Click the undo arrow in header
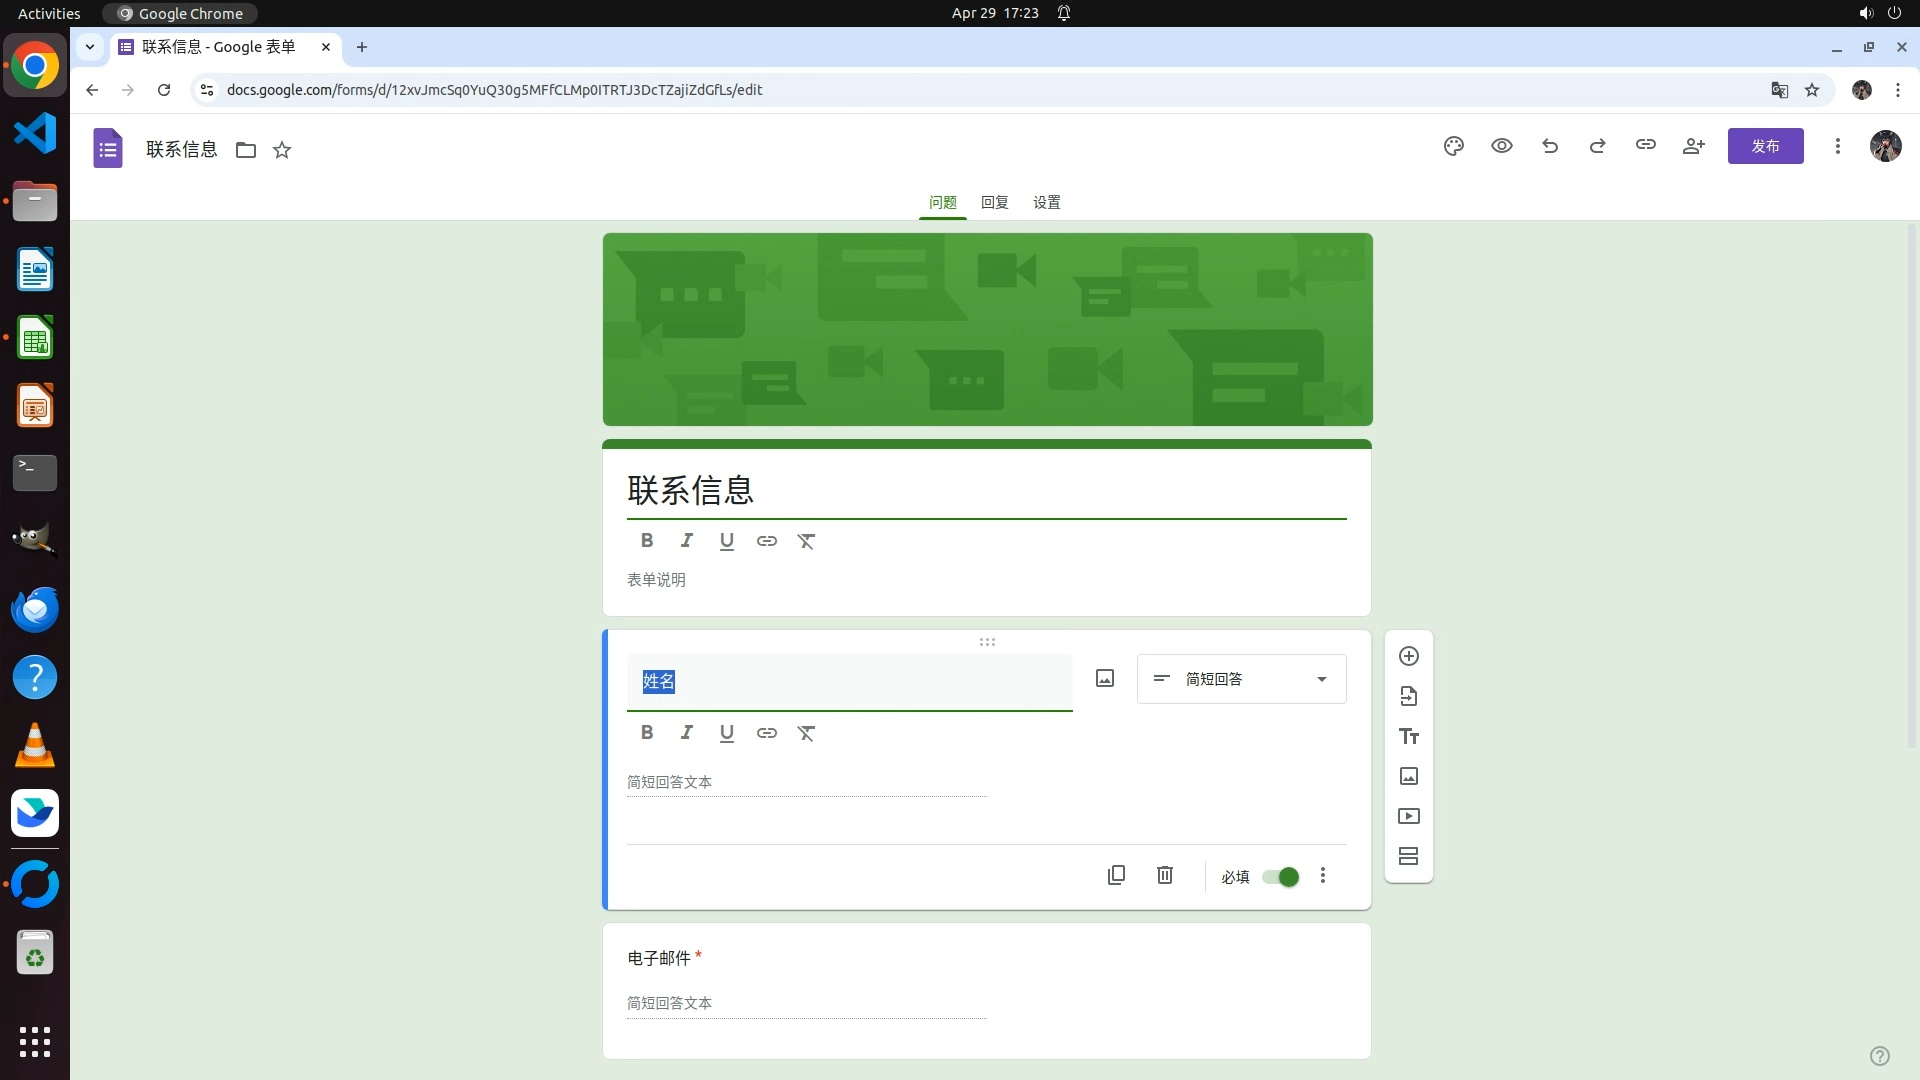The image size is (1920, 1080). click(1549, 146)
